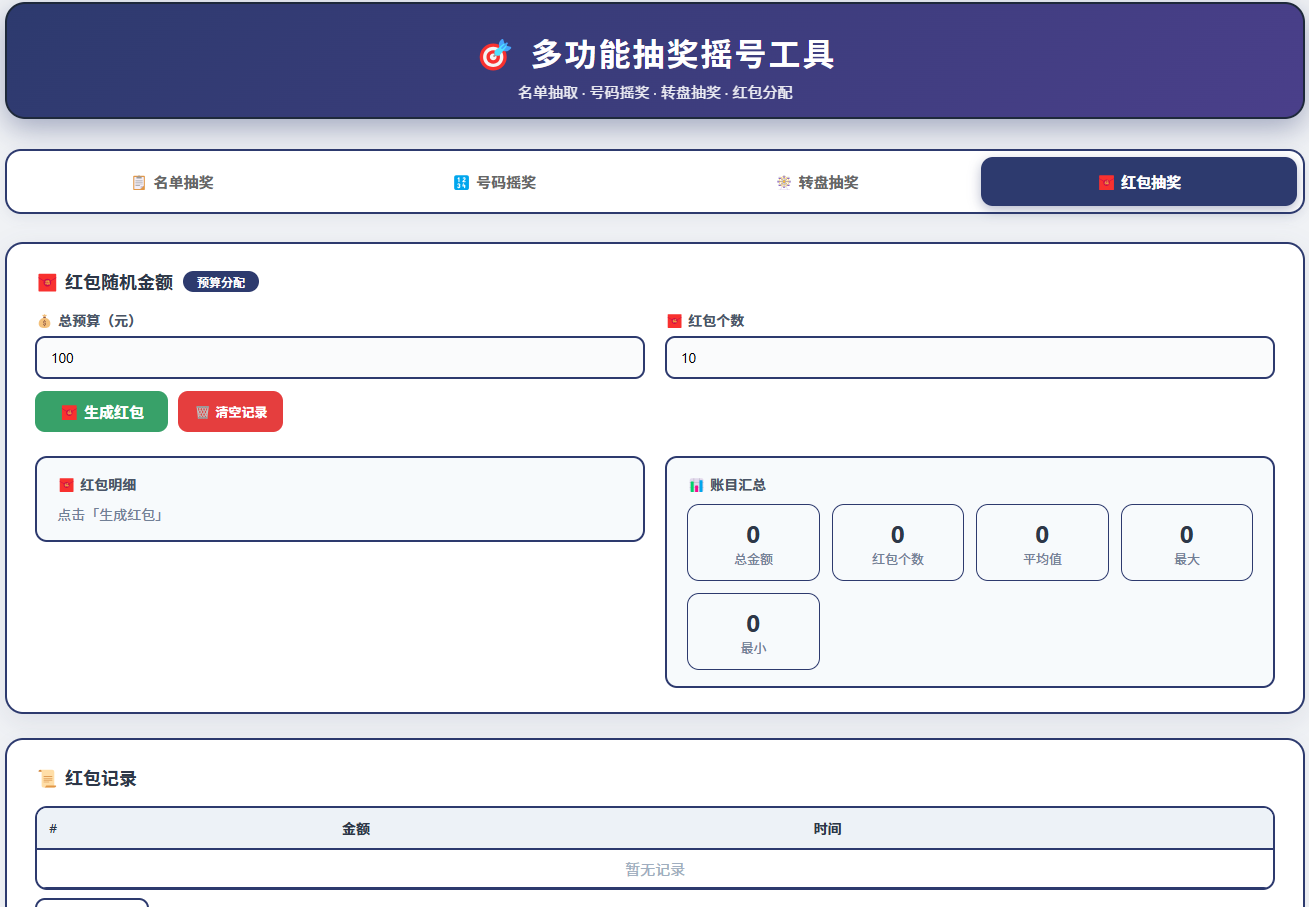Click the 时间 column header
The height and width of the screenshot is (907, 1309).
click(x=827, y=829)
